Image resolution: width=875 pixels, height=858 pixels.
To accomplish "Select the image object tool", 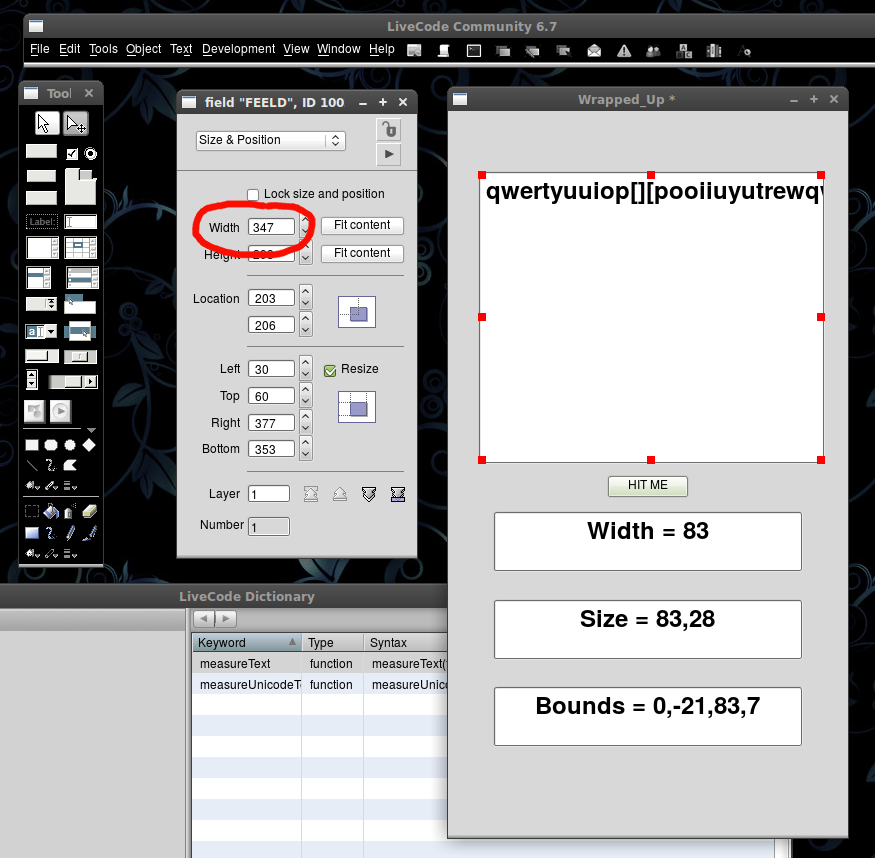I will pos(34,412).
